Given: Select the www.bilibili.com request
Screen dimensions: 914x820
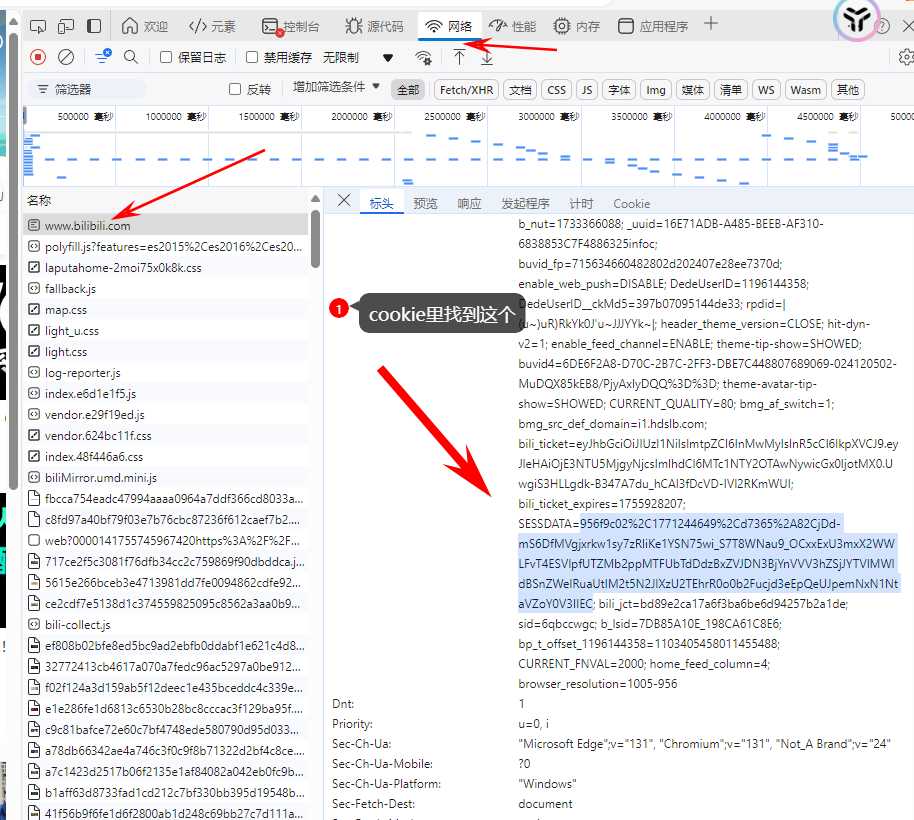Looking at the screenshot, I should coord(166,225).
